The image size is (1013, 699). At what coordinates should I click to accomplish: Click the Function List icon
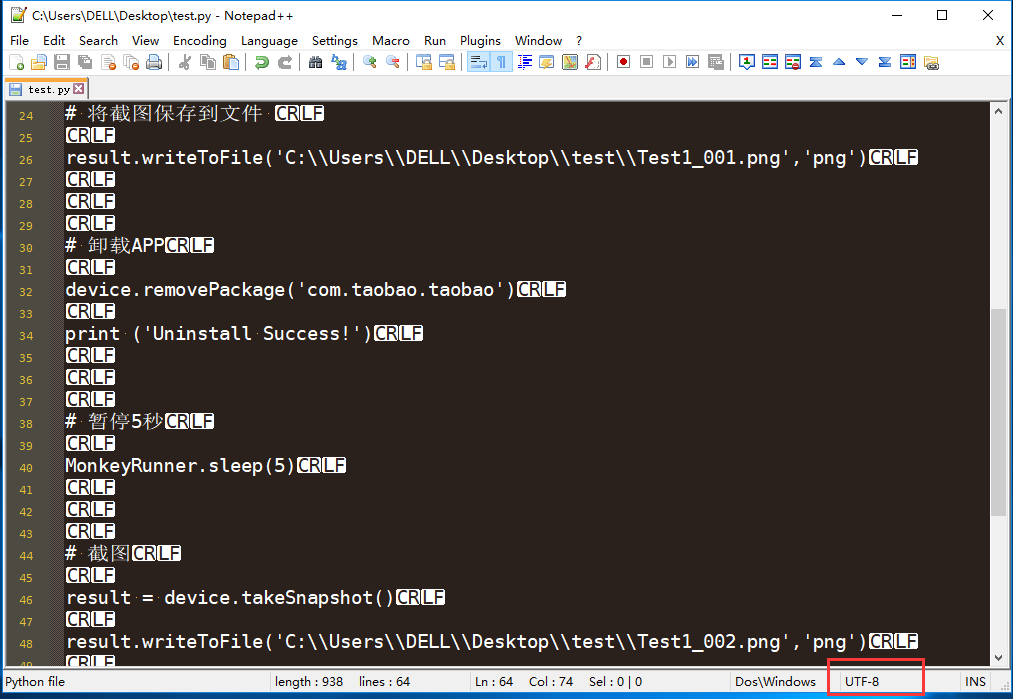click(593, 63)
